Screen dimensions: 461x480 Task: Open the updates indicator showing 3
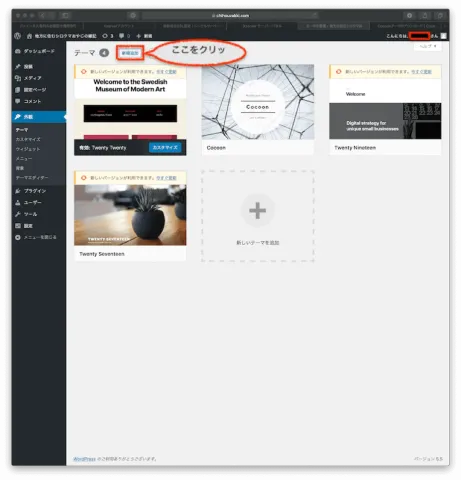(108, 36)
